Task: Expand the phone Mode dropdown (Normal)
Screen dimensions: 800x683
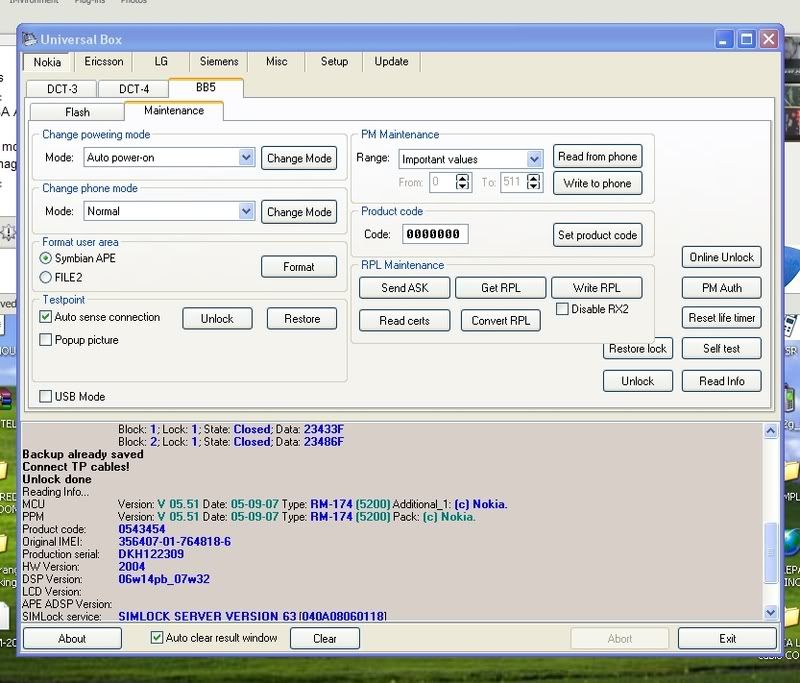Action: [246, 211]
